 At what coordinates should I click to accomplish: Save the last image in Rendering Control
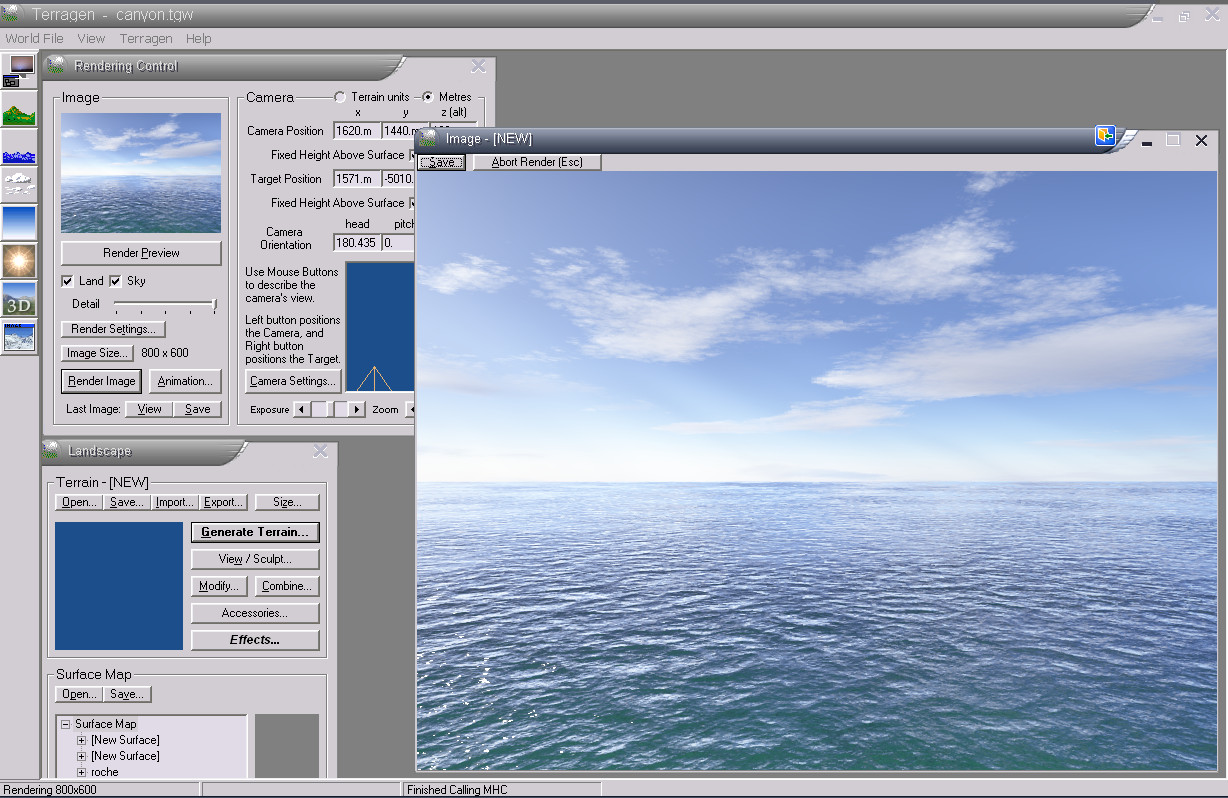[198, 409]
